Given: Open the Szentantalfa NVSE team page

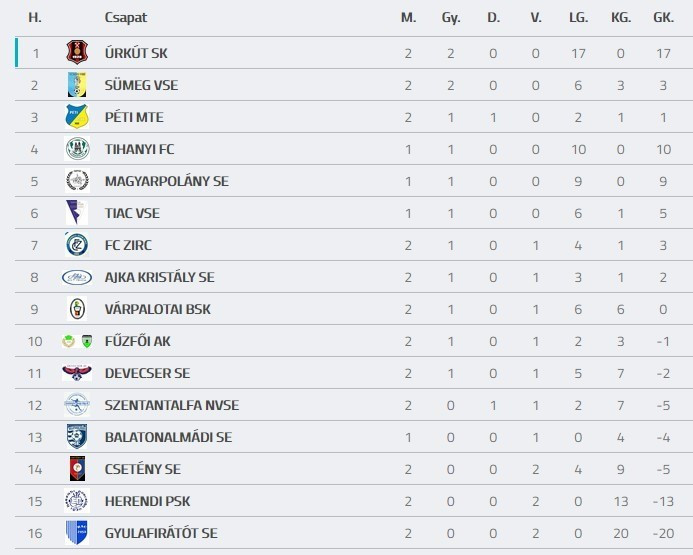Looking at the screenshot, I should pos(171,405).
